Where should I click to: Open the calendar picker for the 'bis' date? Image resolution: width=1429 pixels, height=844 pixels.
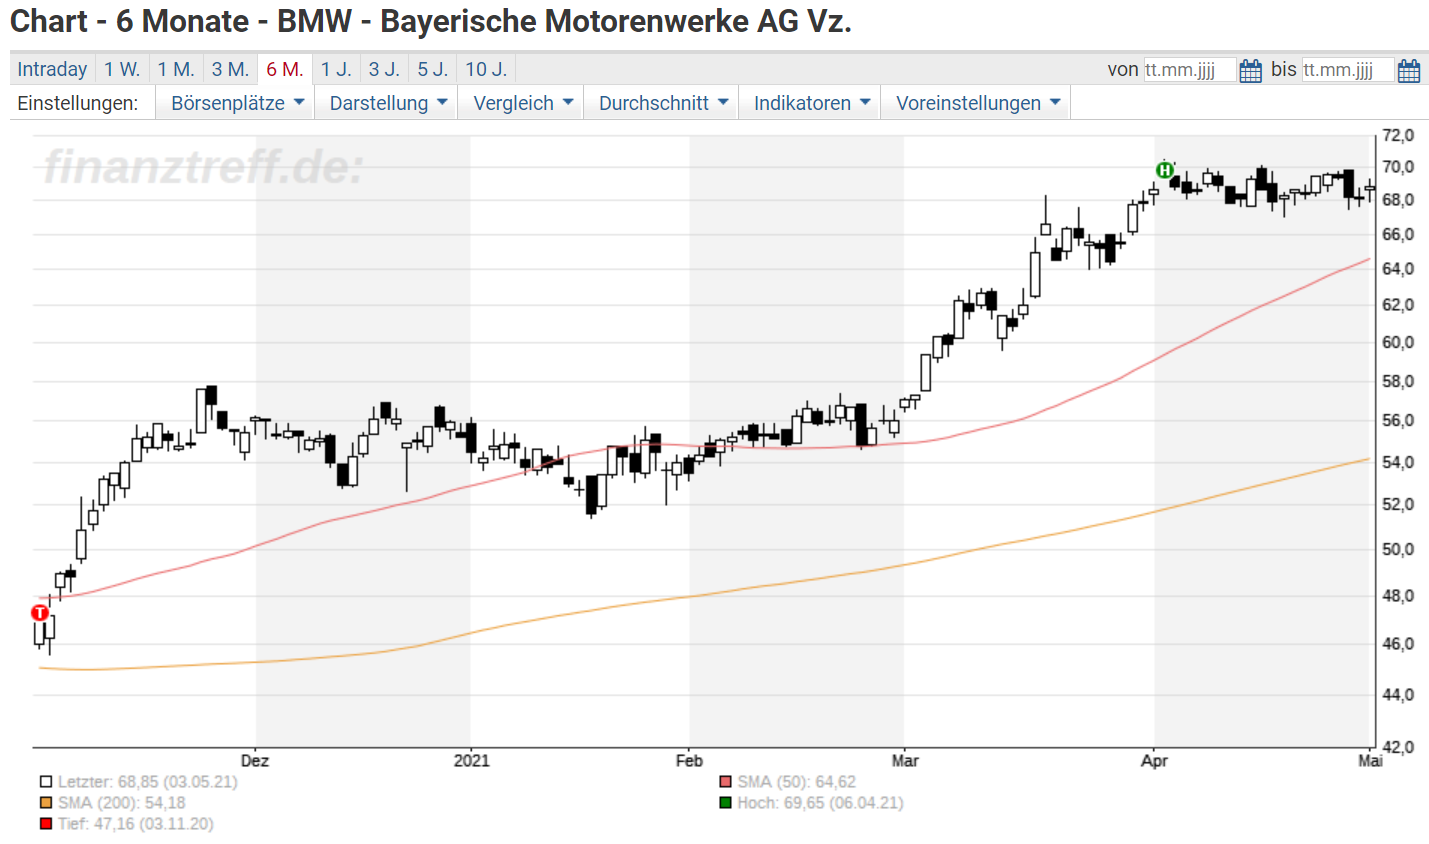click(x=1408, y=70)
